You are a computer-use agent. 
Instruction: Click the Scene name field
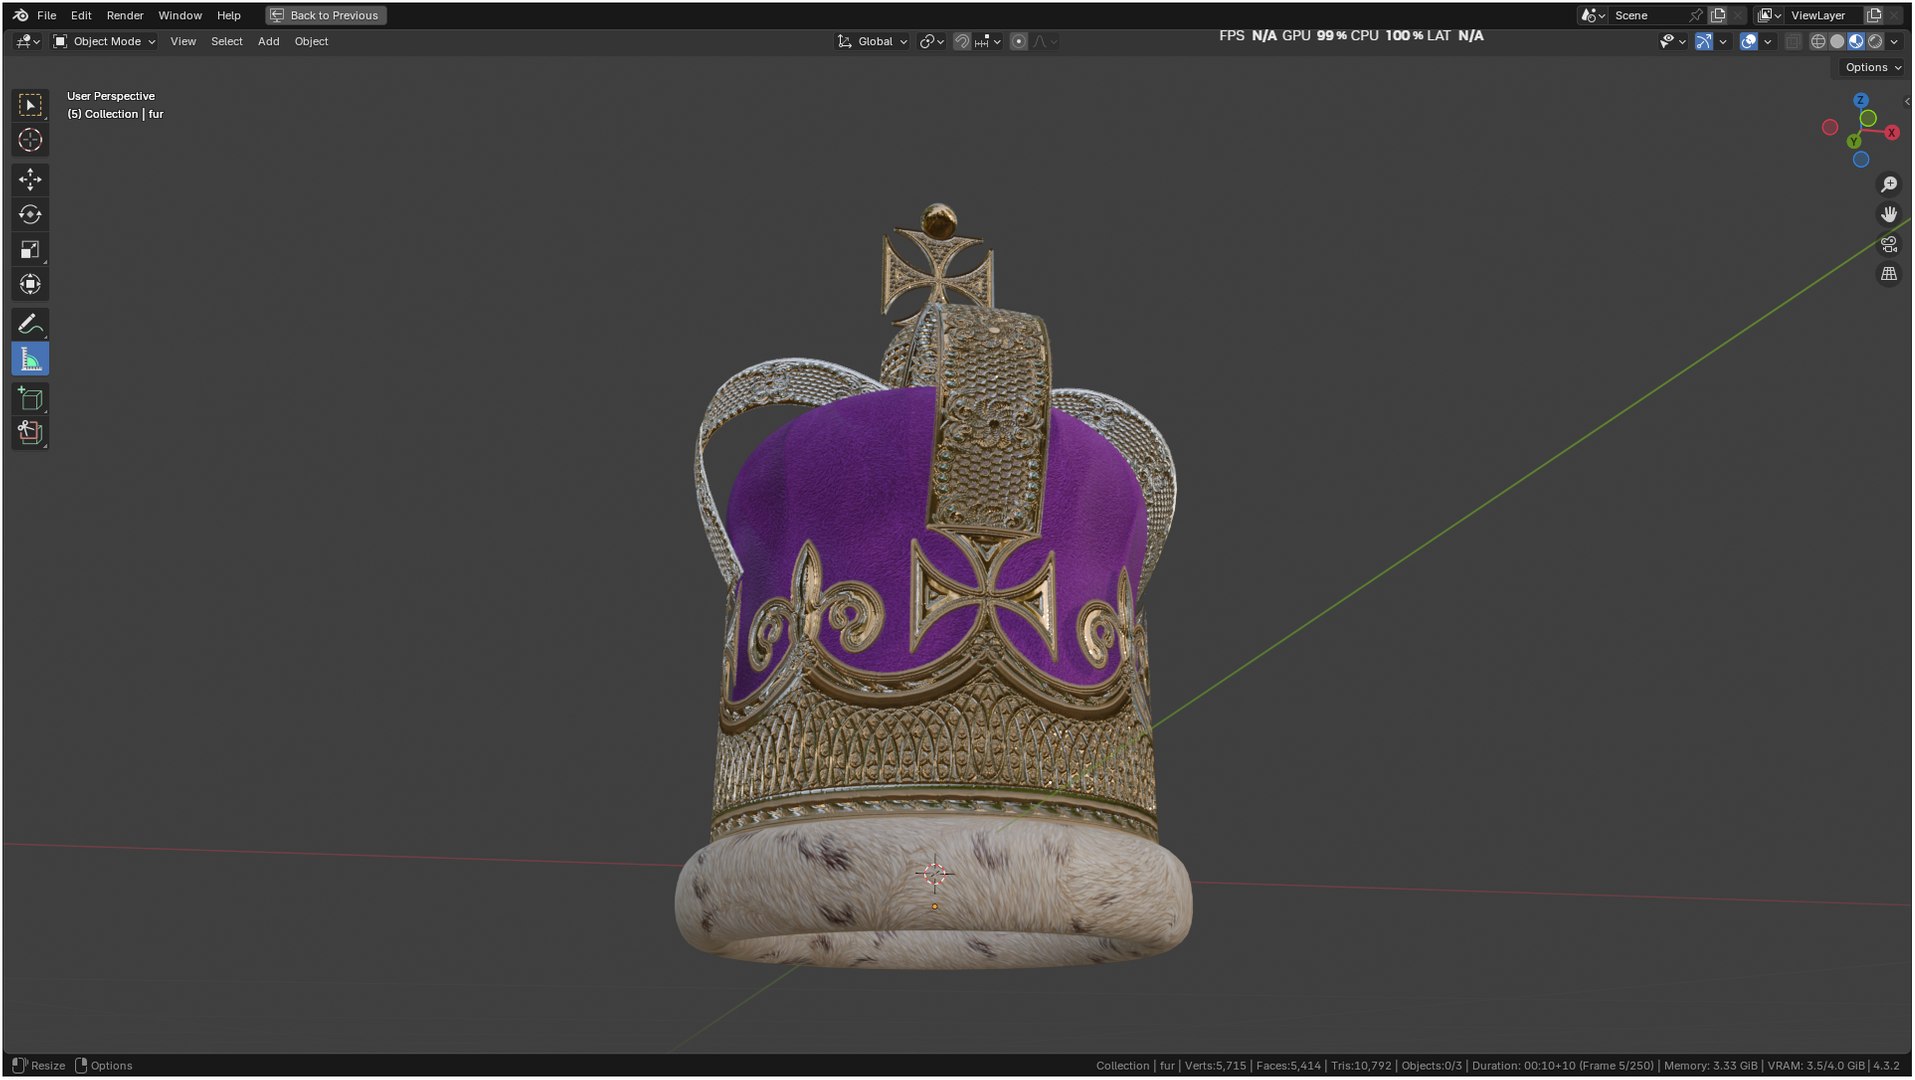coord(1648,15)
